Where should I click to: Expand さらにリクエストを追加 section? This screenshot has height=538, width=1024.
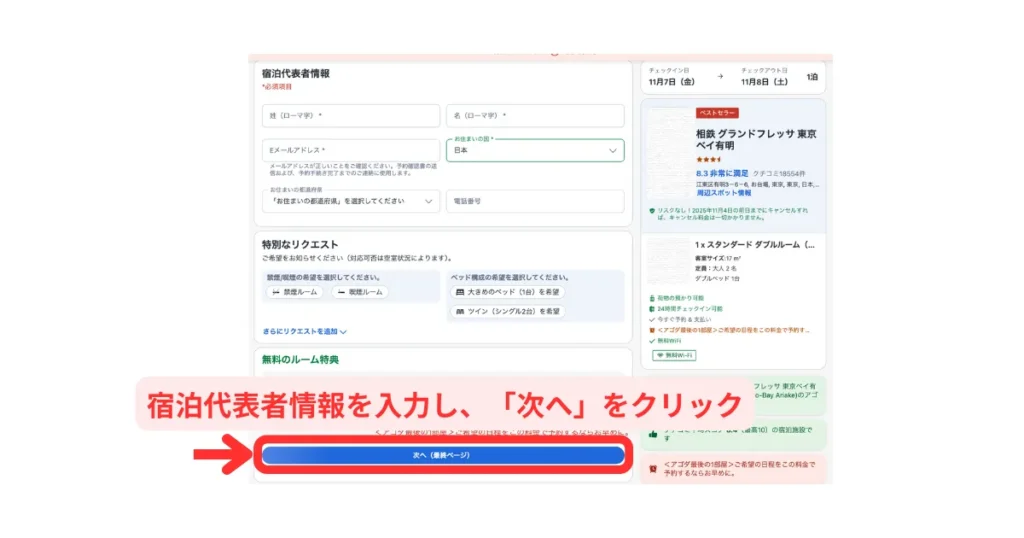[x=304, y=331]
